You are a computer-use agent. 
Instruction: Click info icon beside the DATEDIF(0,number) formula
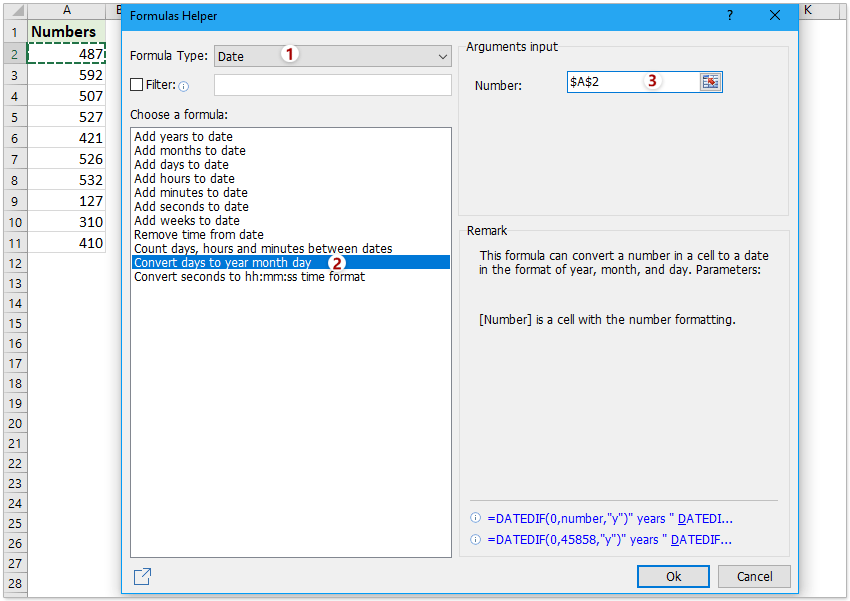coord(475,519)
